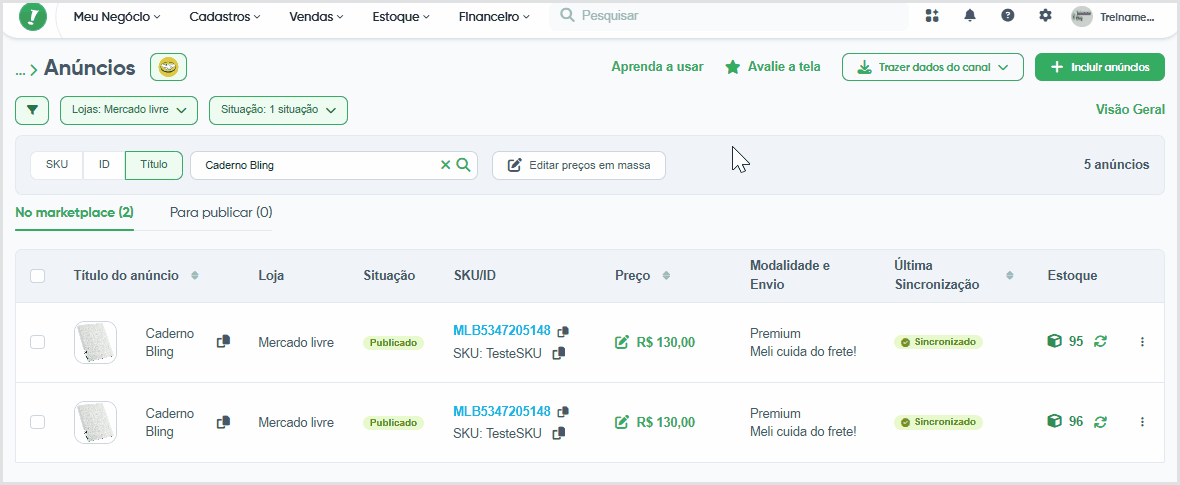The height and width of the screenshot is (485, 1180).
Task: Click the user avatar picture
Action: click(1082, 17)
